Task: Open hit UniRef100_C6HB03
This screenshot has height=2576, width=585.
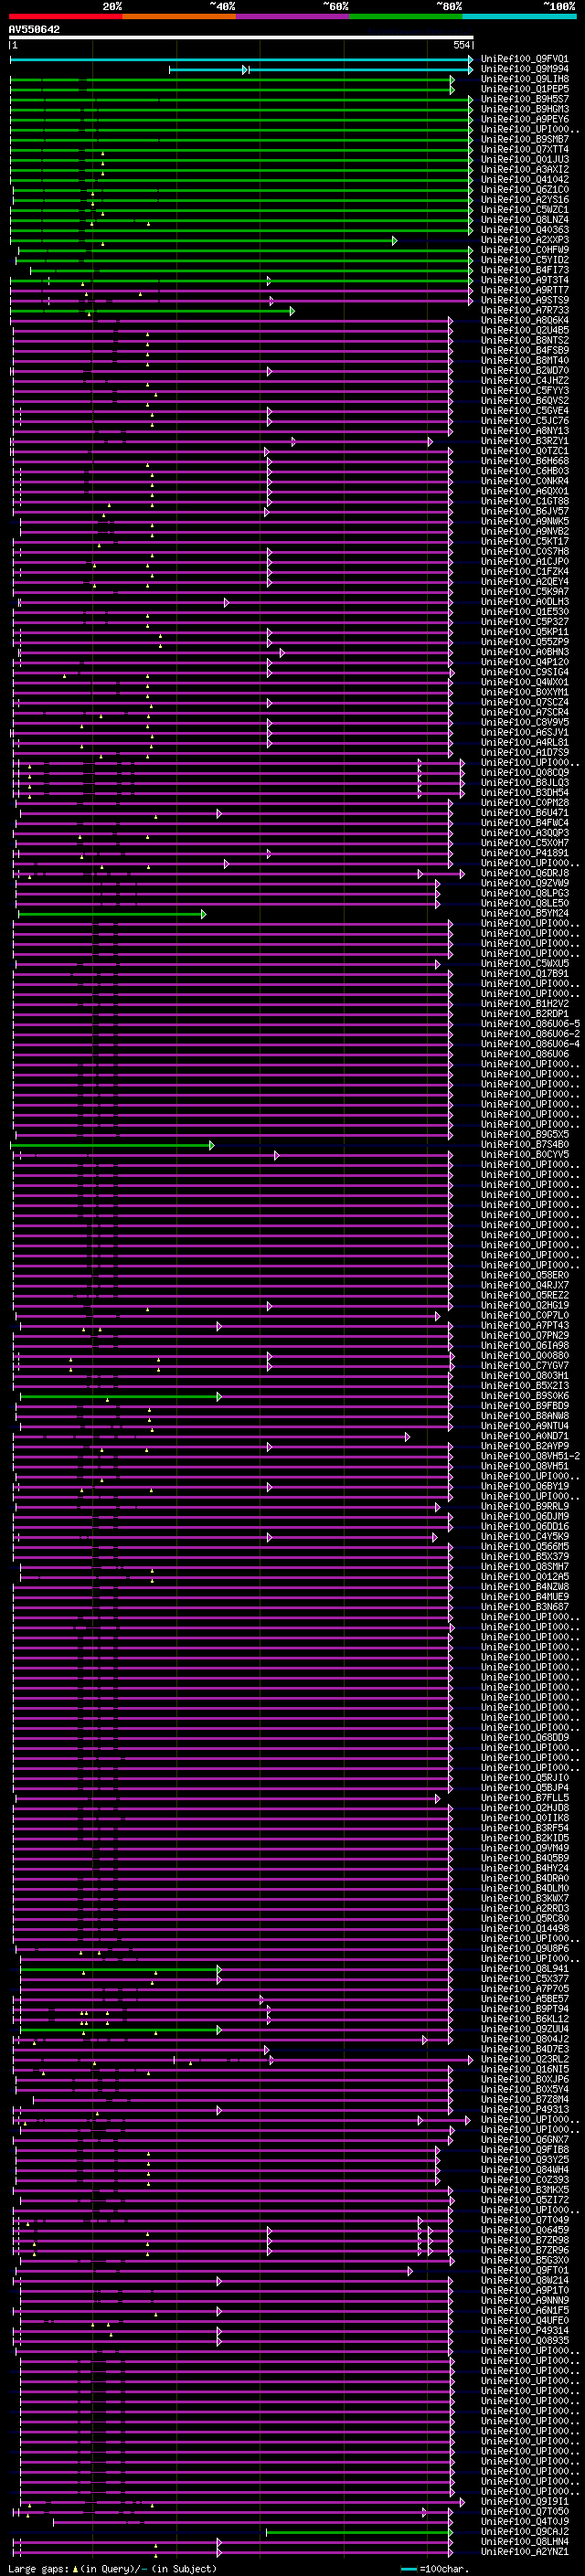Action: click(x=525, y=472)
